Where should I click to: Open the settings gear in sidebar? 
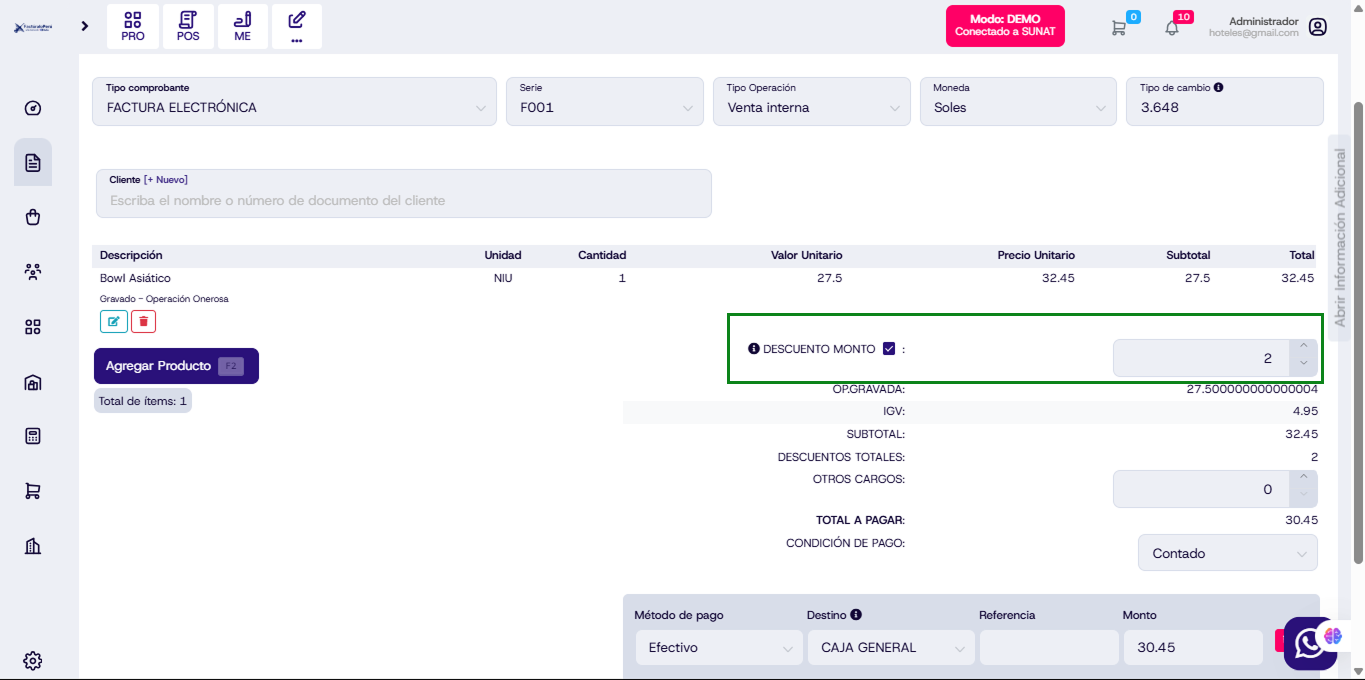tap(33, 660)
